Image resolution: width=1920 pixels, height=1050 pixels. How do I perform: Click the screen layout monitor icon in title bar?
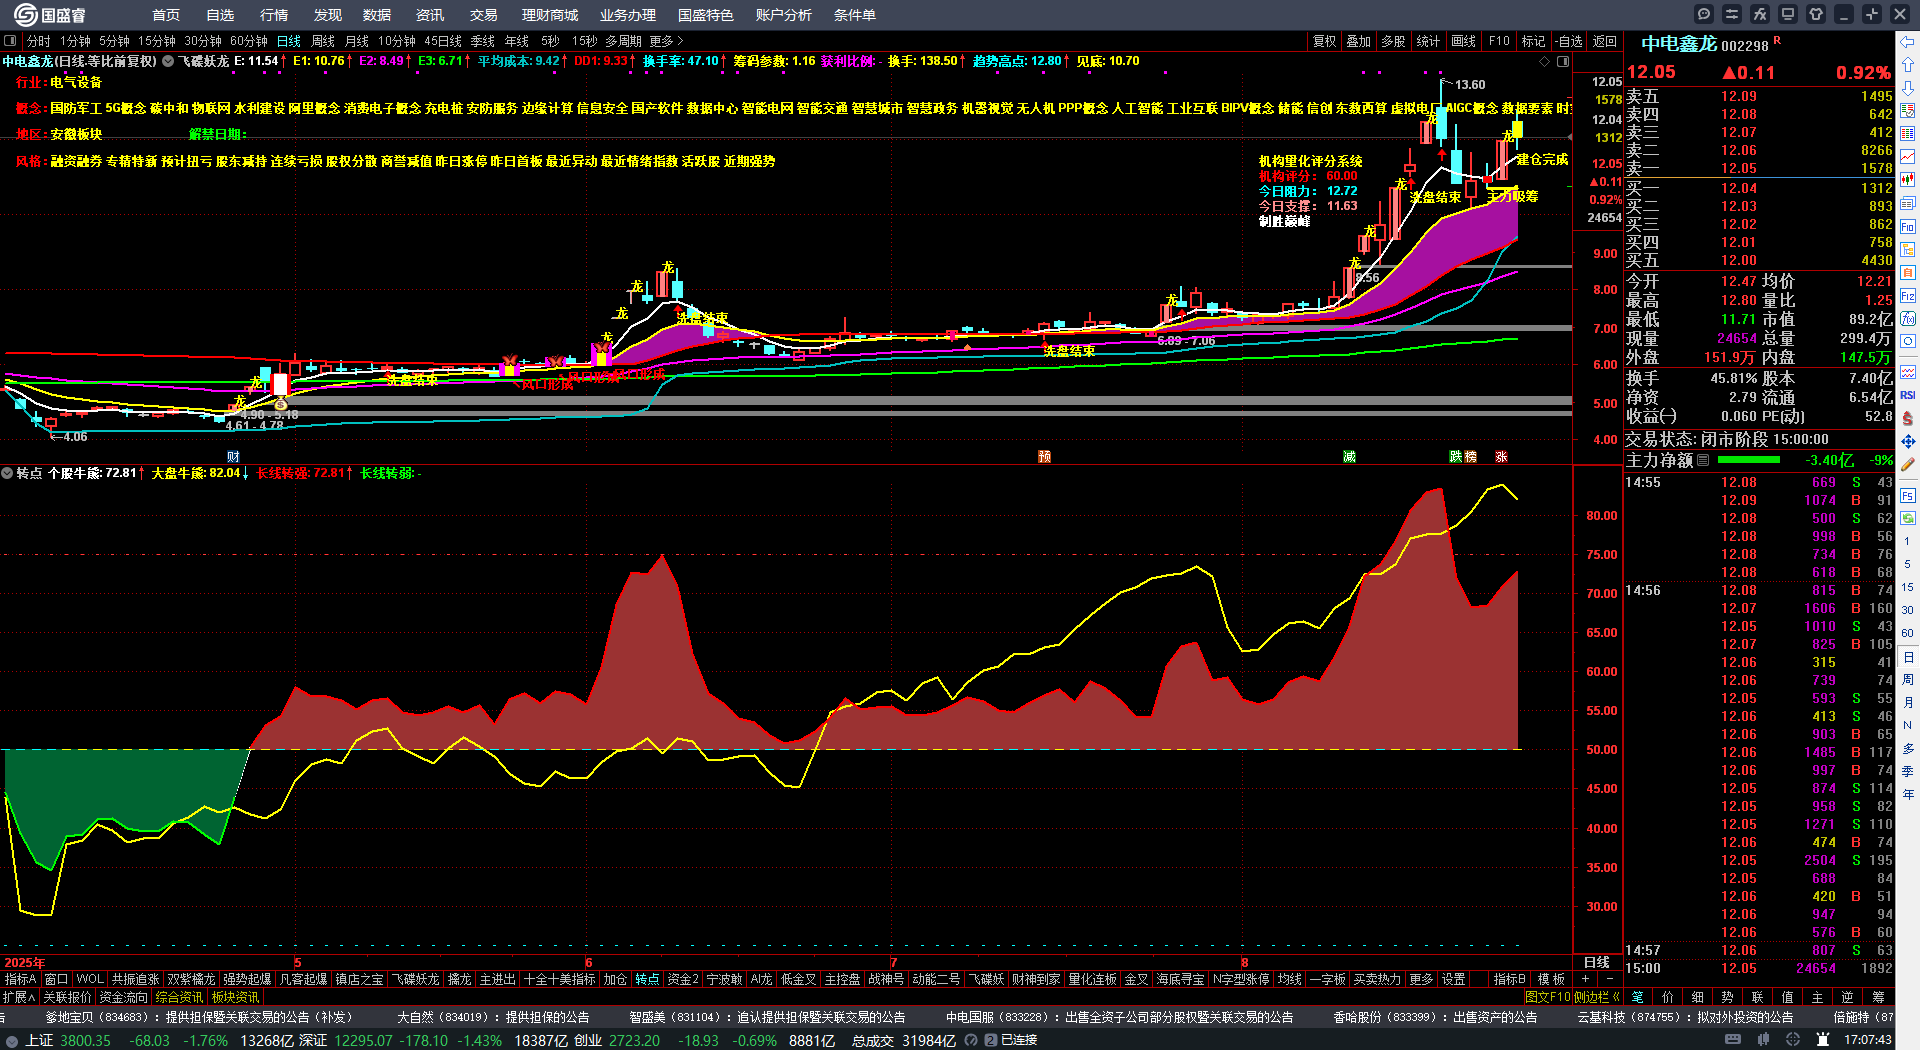[1788, 14]
